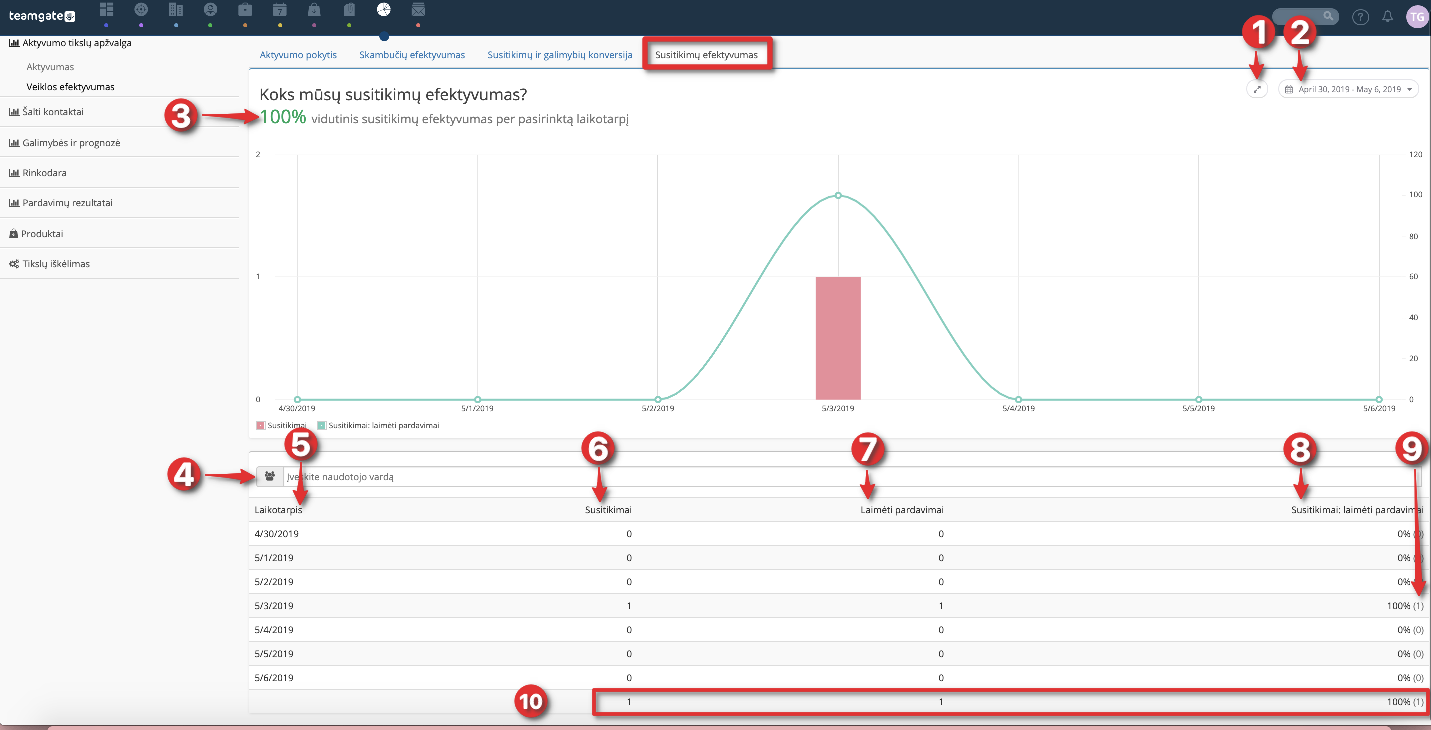
Task: Click the teamgate logo
Action: click(43, 15)
